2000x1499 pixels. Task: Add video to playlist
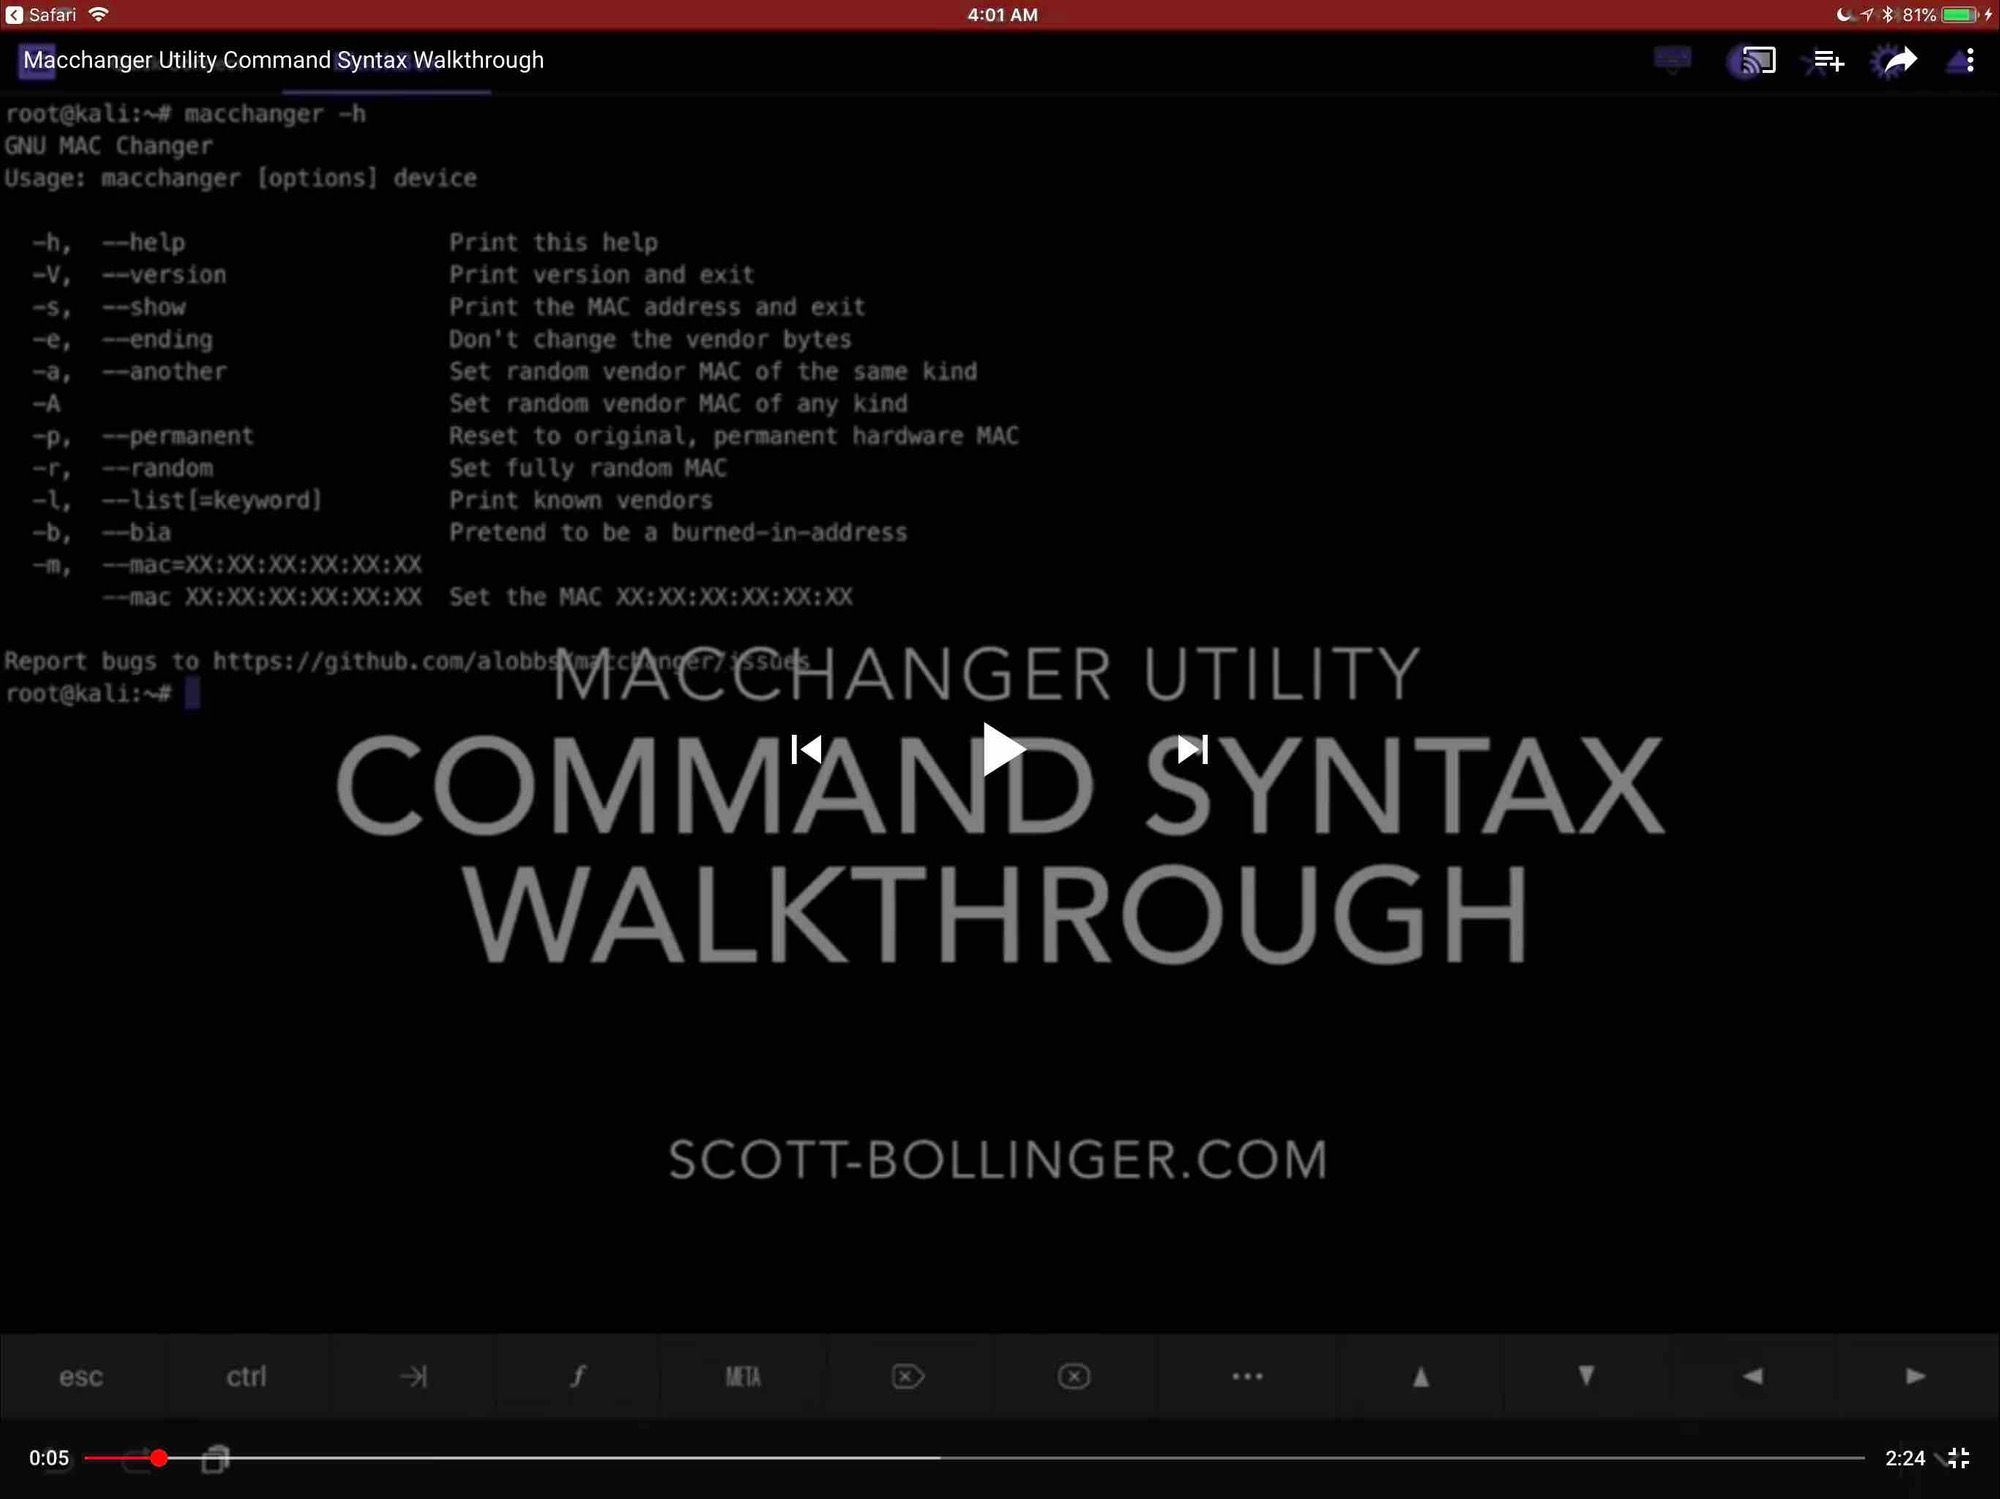pyautogui.click(x=1828, y=61)
